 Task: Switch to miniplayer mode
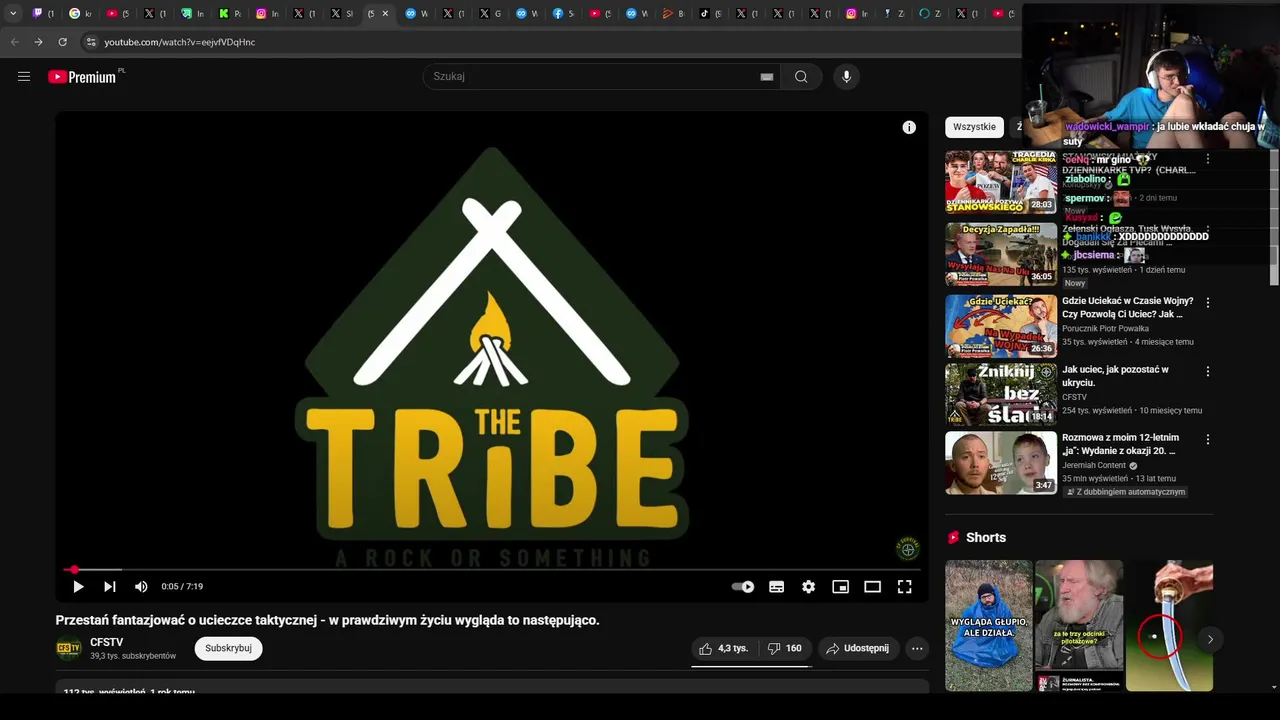click(x=840, y=587)
